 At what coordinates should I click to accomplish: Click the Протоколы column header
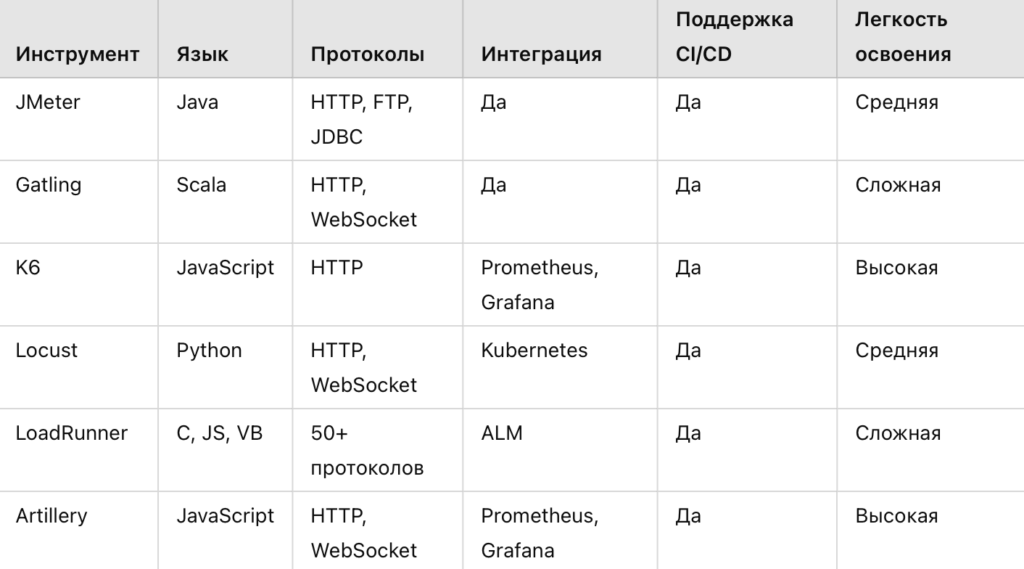(x=367, y=54)
